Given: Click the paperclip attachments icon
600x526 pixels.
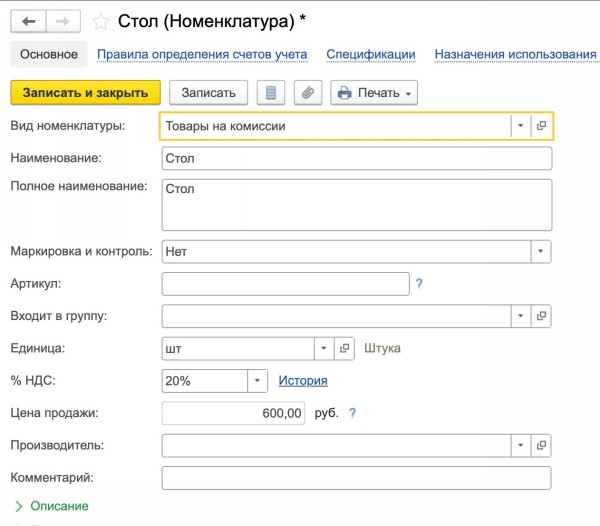Looking at the screenshot, I should (x=307, y=93).
